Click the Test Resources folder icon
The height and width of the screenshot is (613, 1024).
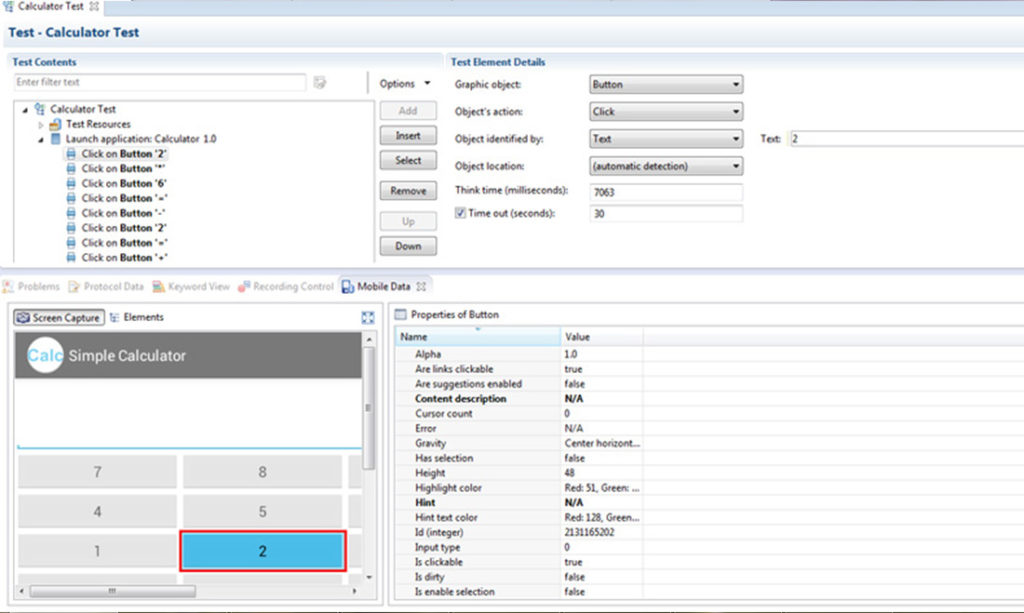(x=56, y=124)
